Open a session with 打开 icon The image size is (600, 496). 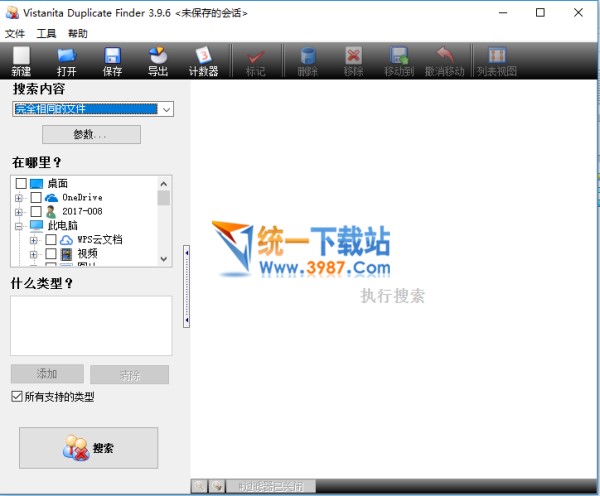coord(67,61)
